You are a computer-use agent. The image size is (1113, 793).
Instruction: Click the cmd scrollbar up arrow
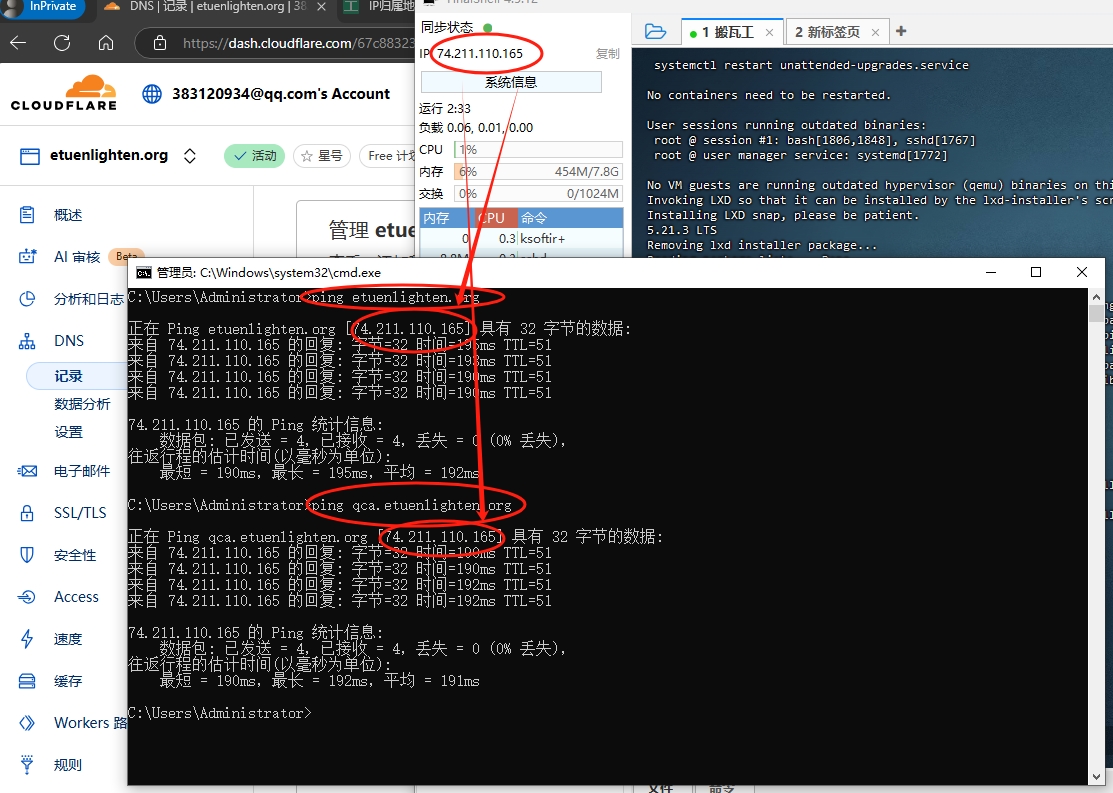(1096, 297)
